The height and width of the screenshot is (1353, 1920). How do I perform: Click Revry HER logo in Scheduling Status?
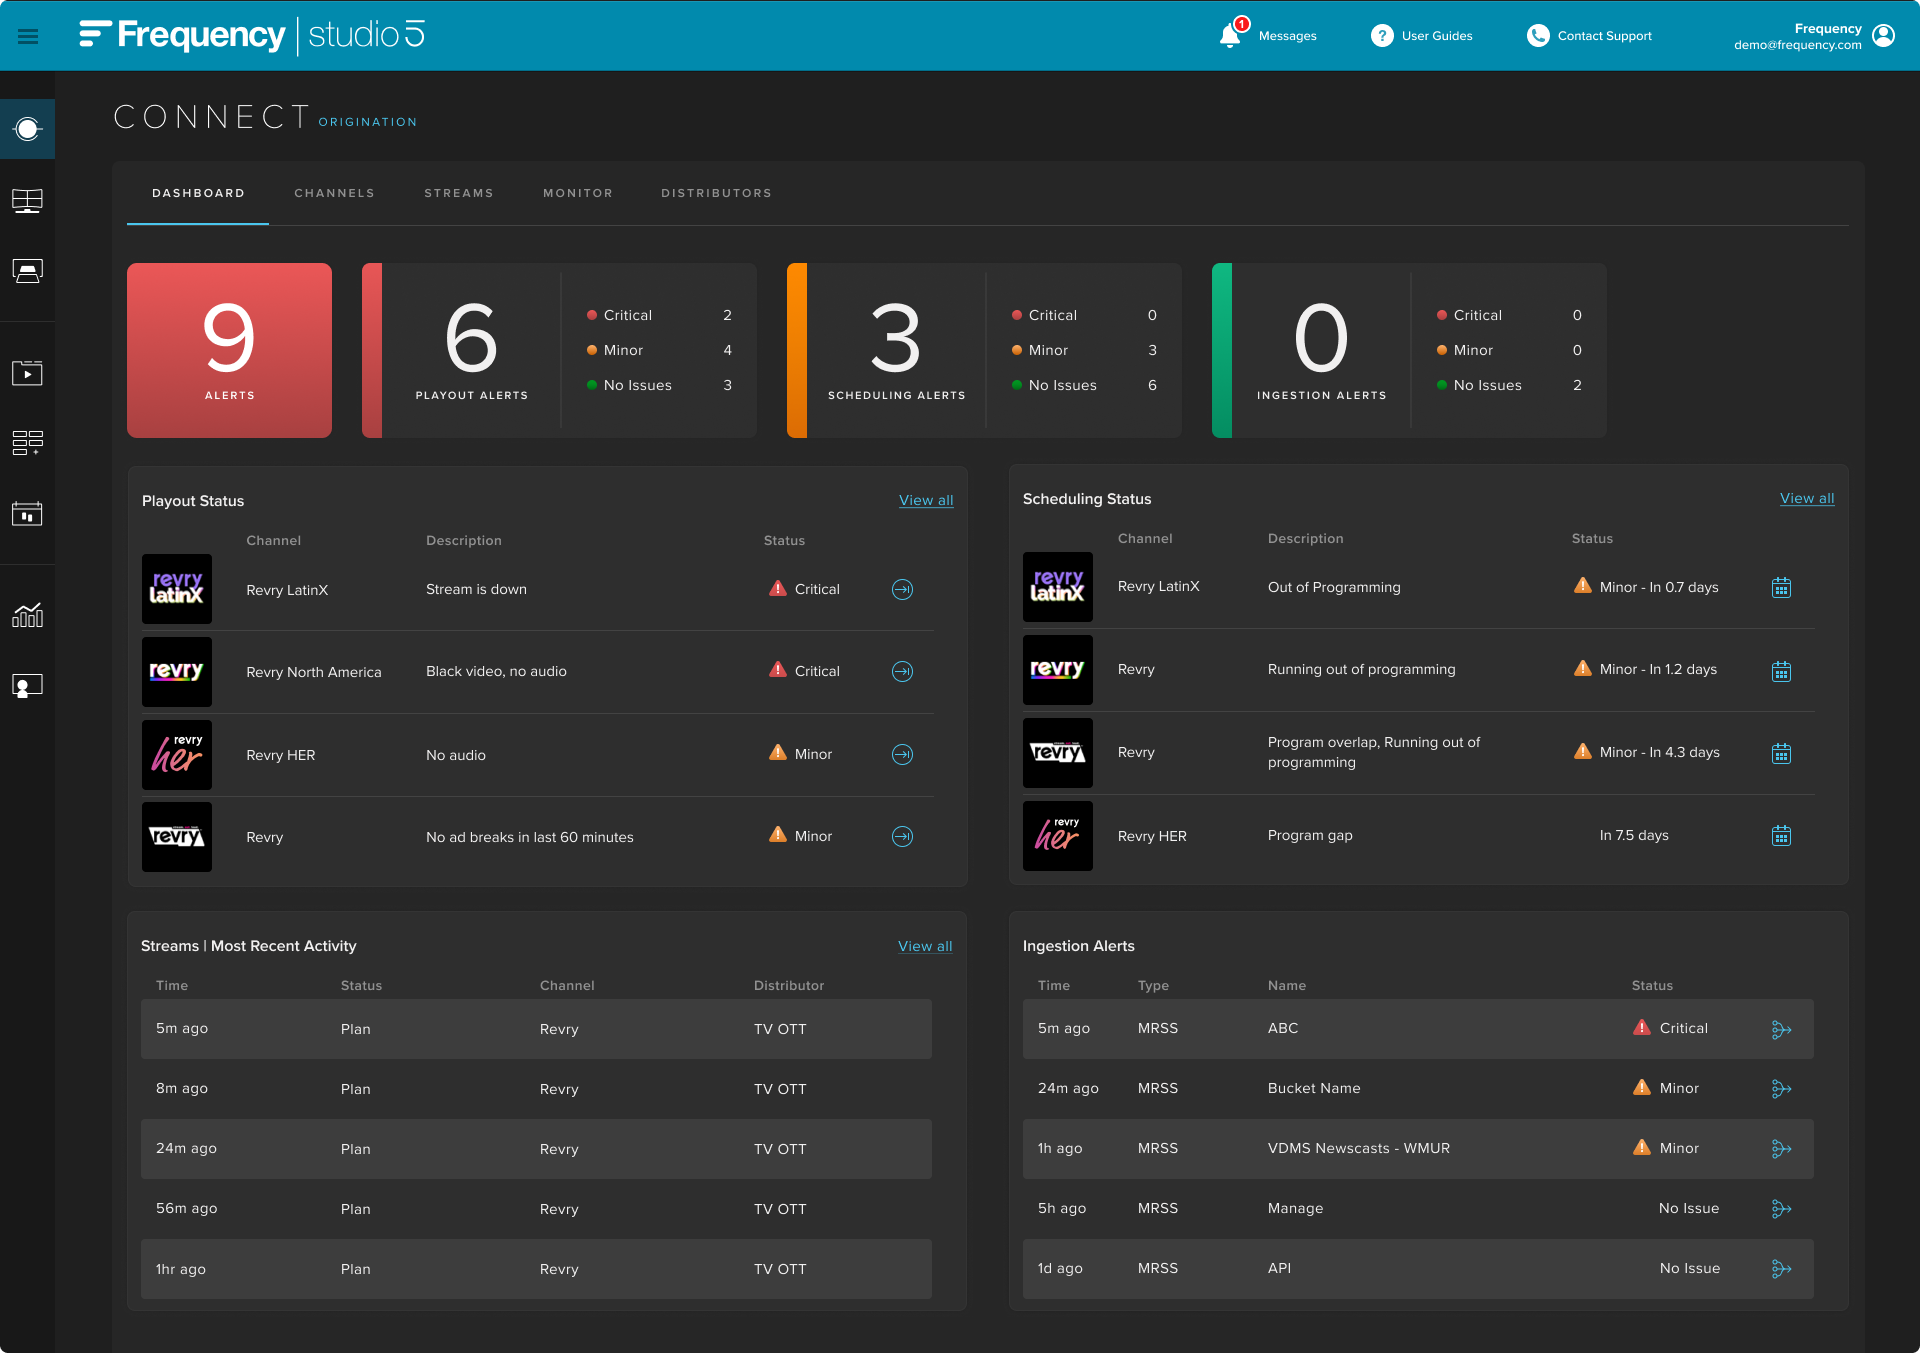(1058, 836)
